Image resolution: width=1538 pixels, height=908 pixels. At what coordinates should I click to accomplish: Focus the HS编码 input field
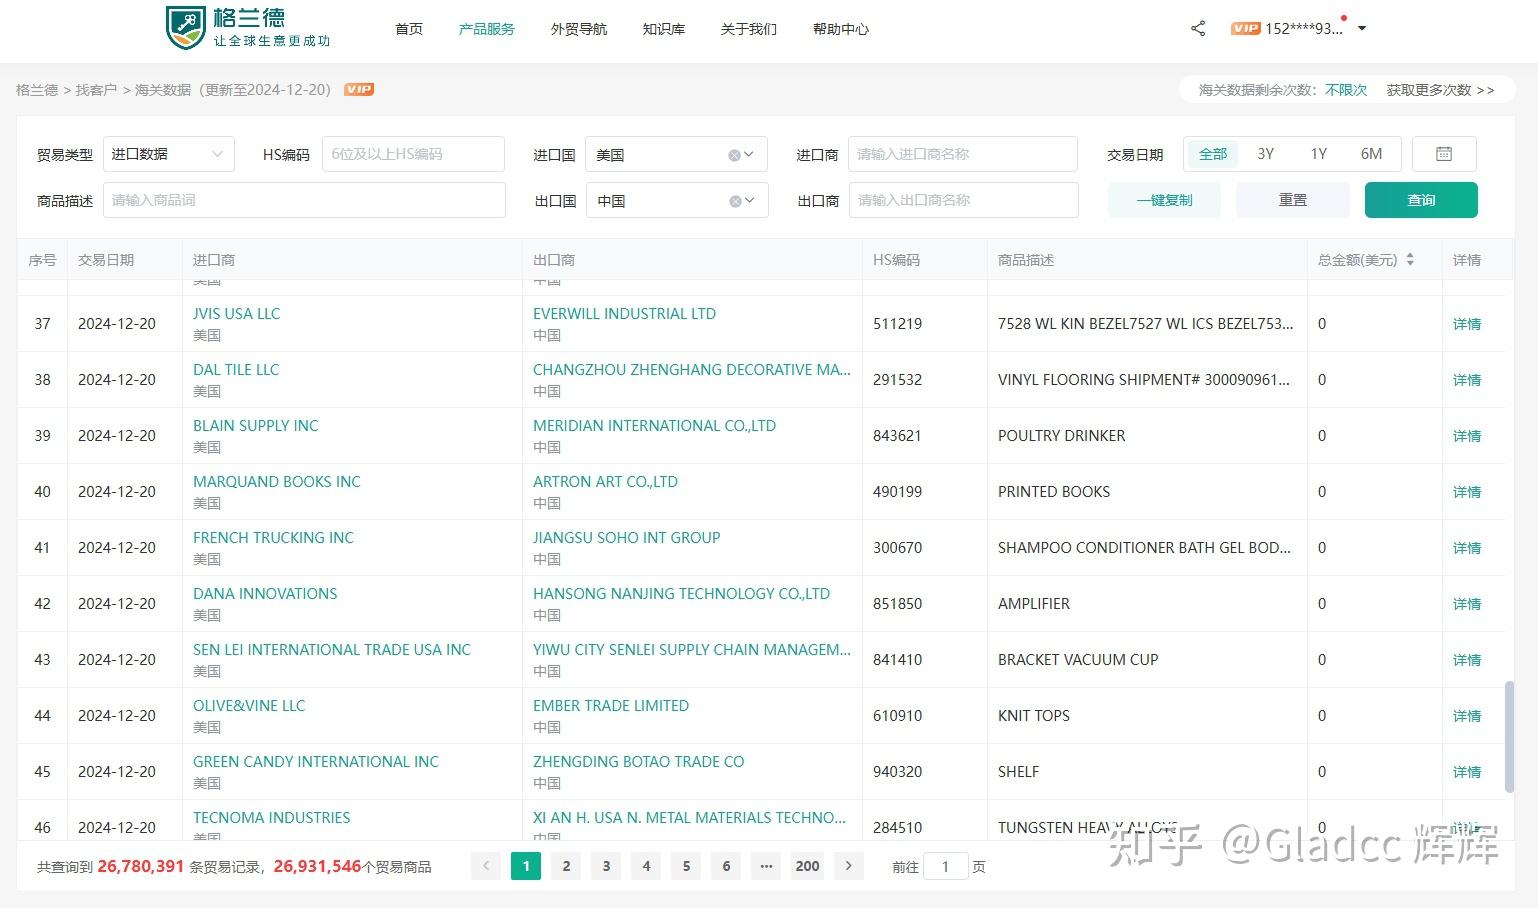[413, 154]
